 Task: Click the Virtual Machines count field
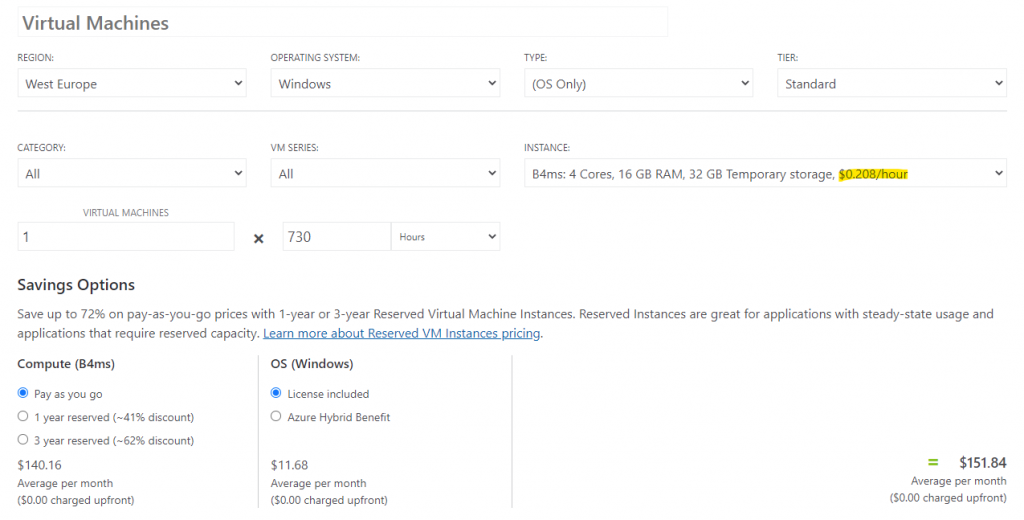(126, 236)
